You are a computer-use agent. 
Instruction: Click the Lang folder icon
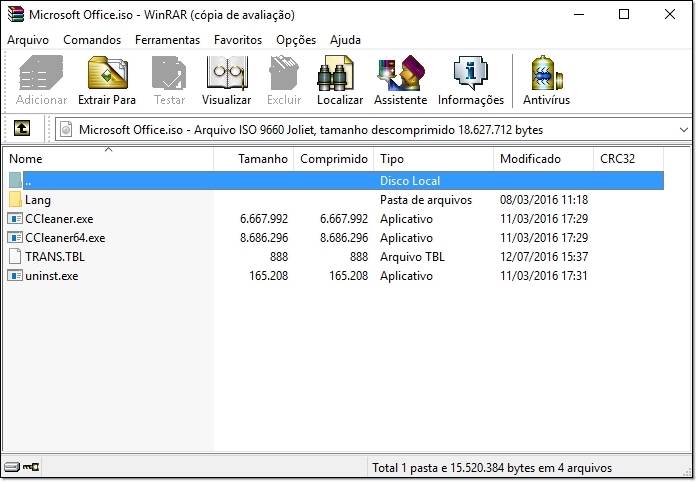click(15, 200)
